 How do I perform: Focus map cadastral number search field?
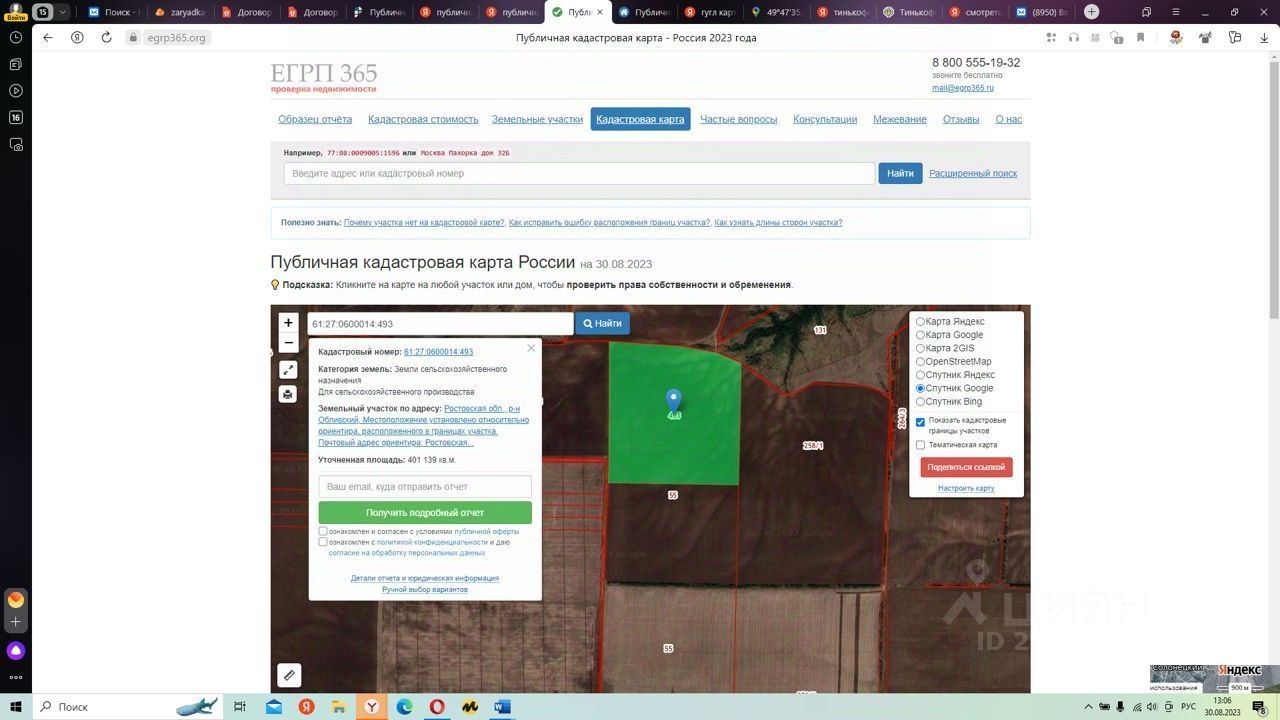pos(440,324)
